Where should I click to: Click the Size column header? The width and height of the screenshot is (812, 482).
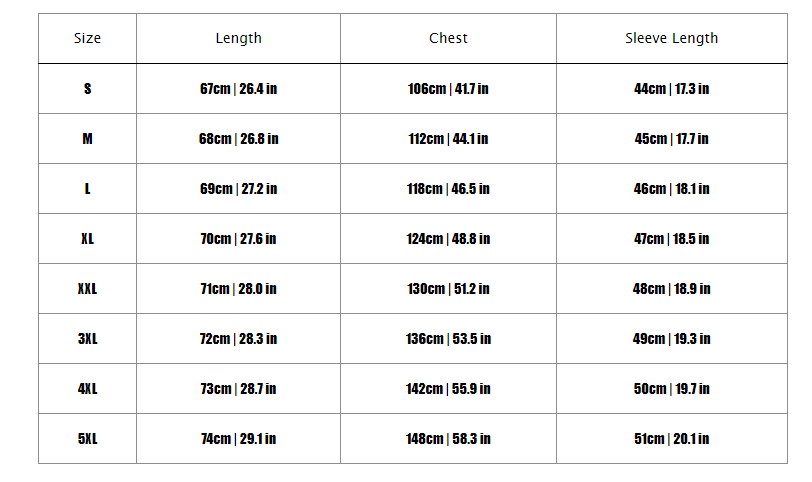pos(88,39)
